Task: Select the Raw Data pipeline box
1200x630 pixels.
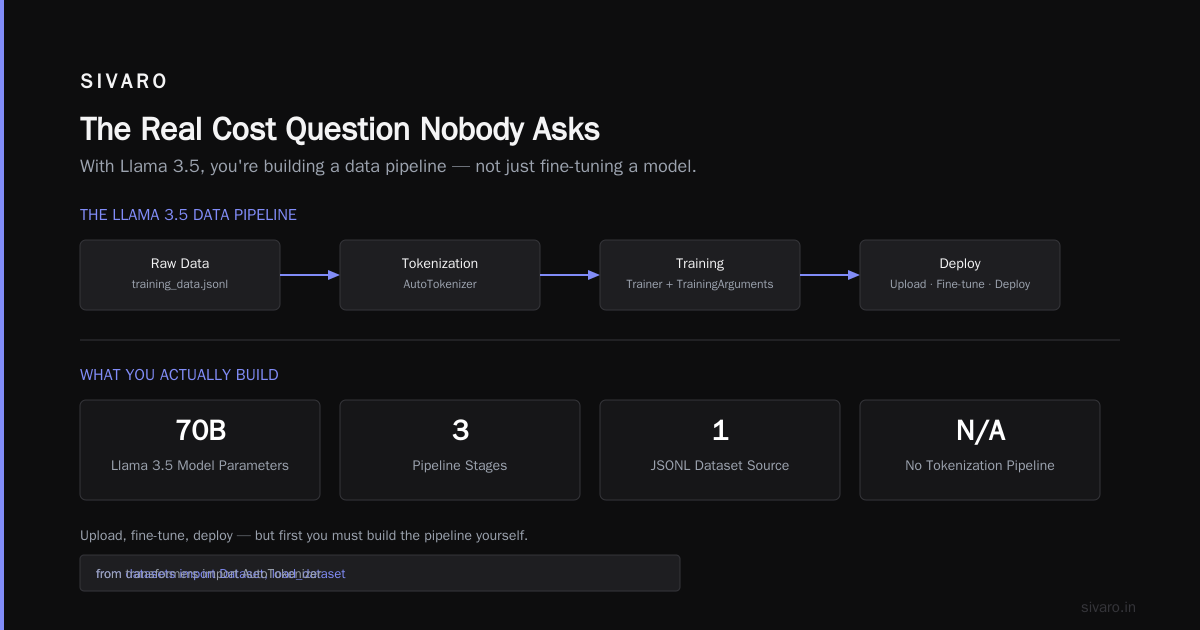Action: [180, 275]
